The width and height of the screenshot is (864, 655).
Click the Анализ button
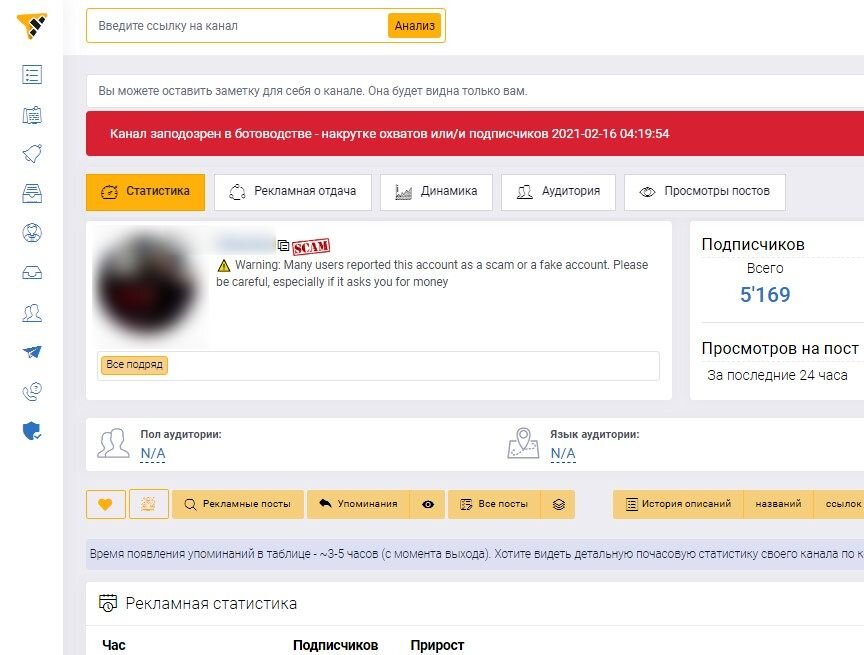coord(414,26)
